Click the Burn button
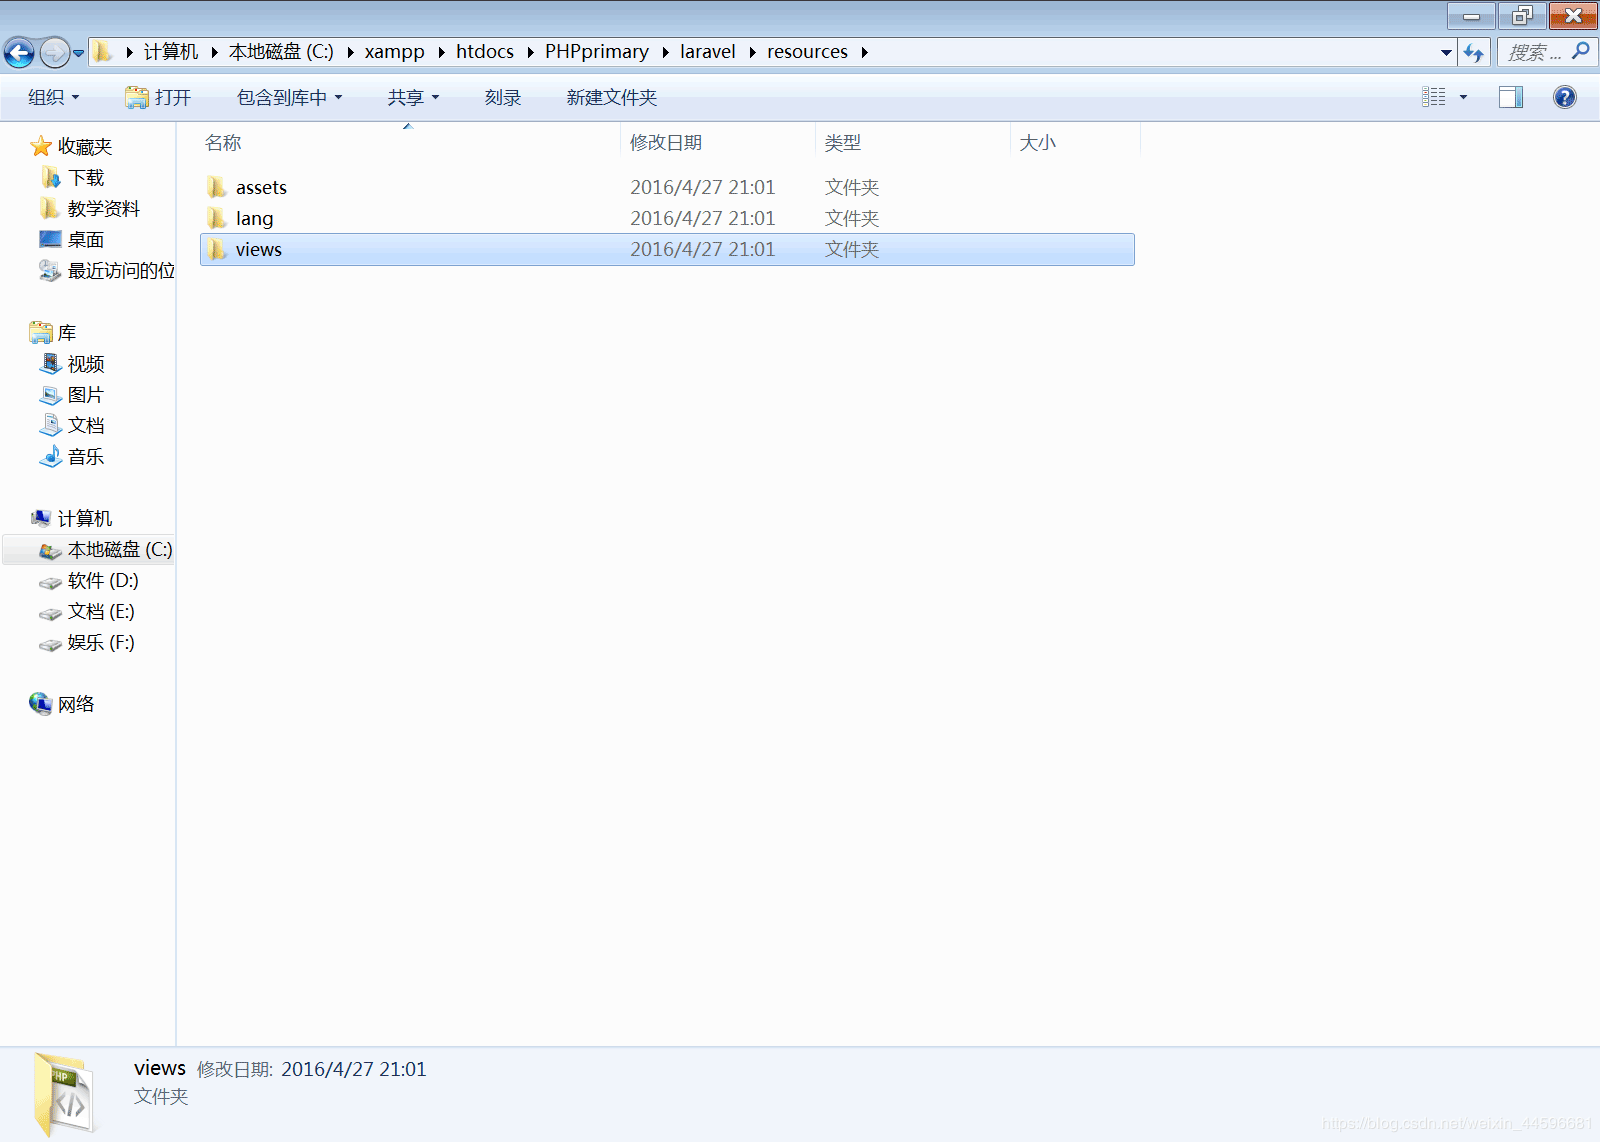1600x1142 pixels. click(x=502, y=97)
